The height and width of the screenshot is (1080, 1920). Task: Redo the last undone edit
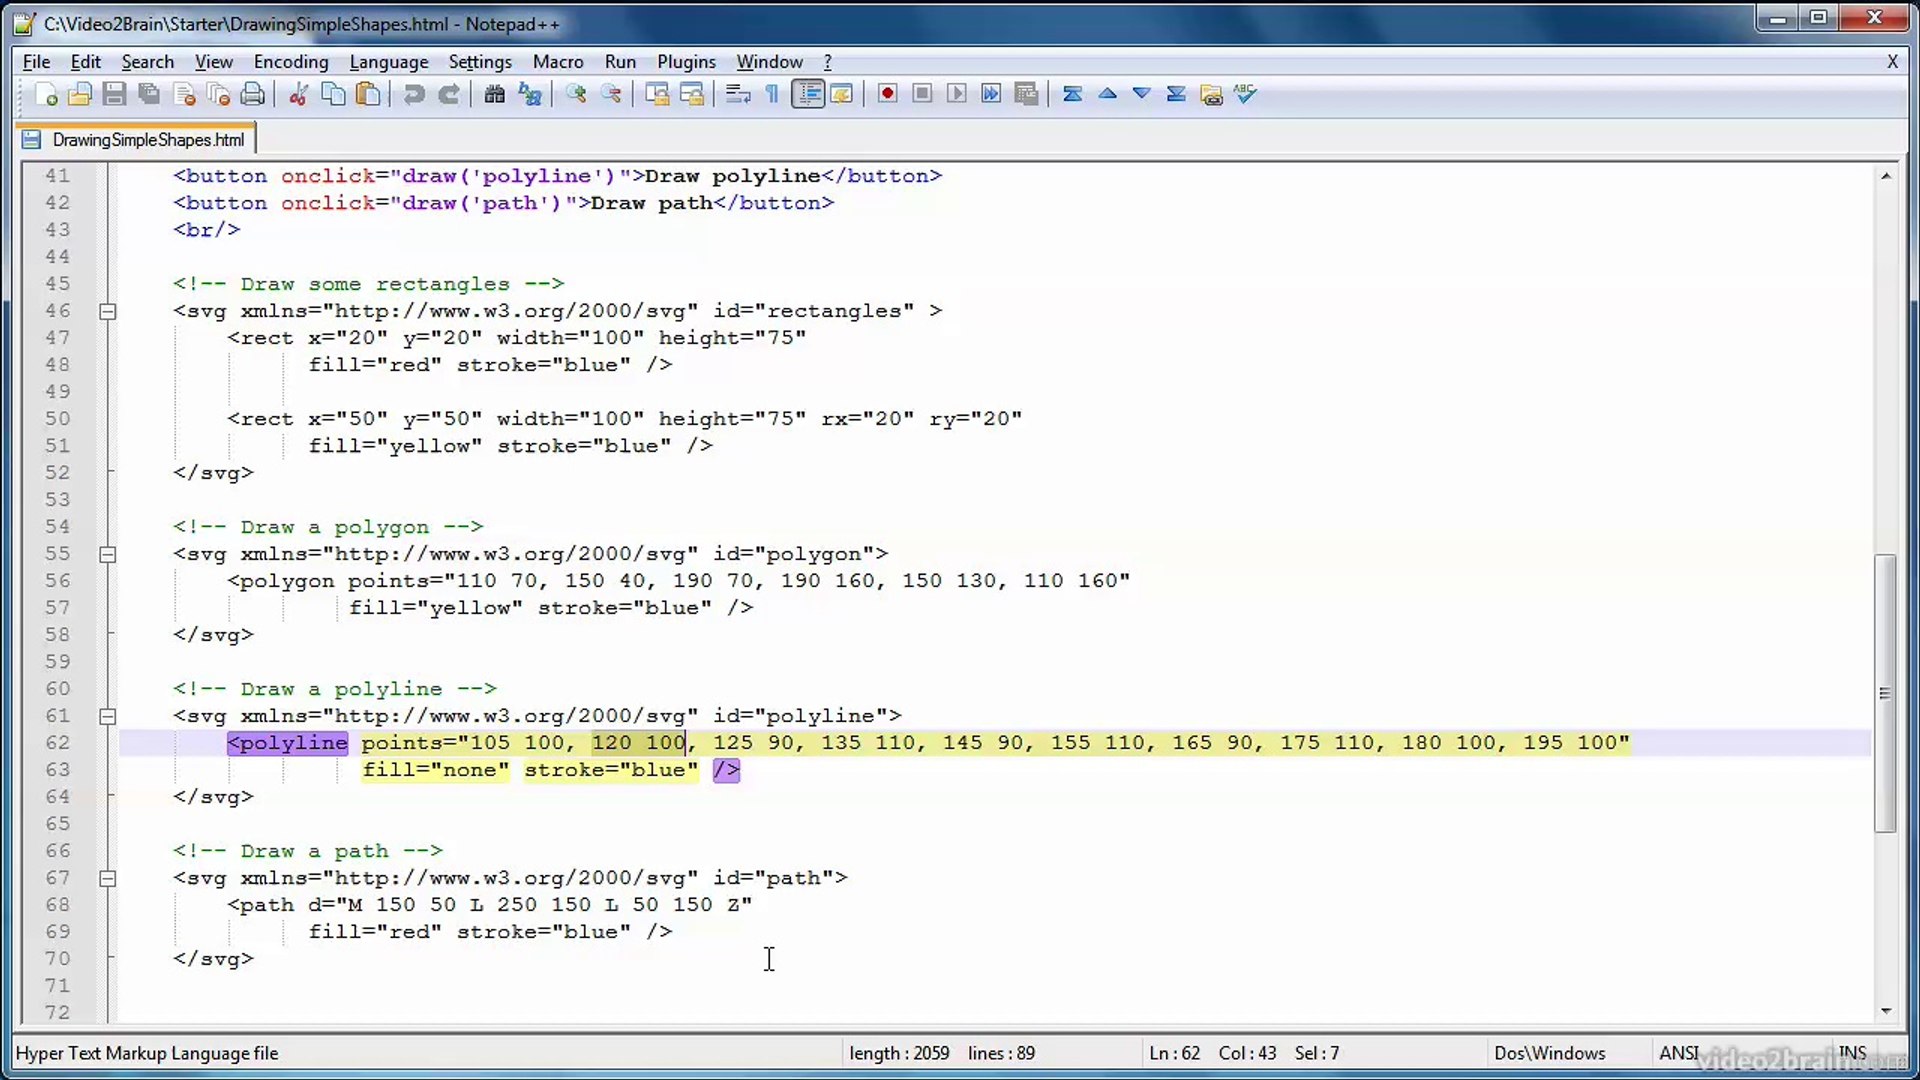(x=449, y=94)
